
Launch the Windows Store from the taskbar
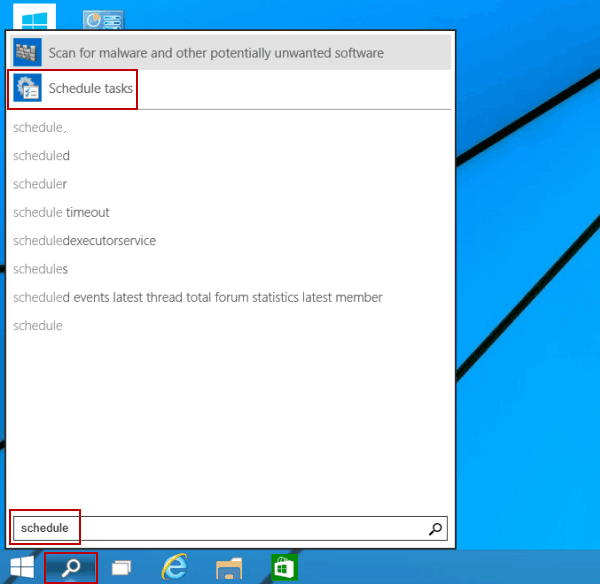(284, 568)
